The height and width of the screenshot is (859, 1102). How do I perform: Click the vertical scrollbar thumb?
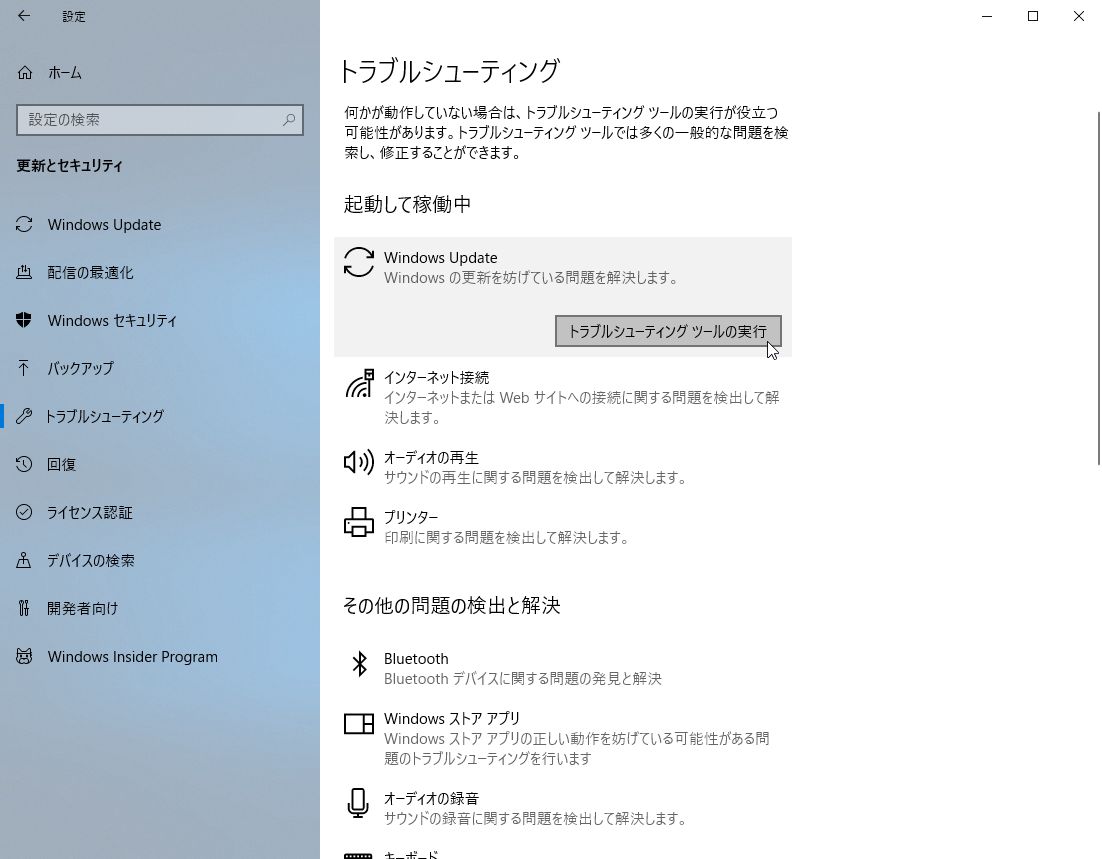pyautogui.click(x=1098, y=288)
